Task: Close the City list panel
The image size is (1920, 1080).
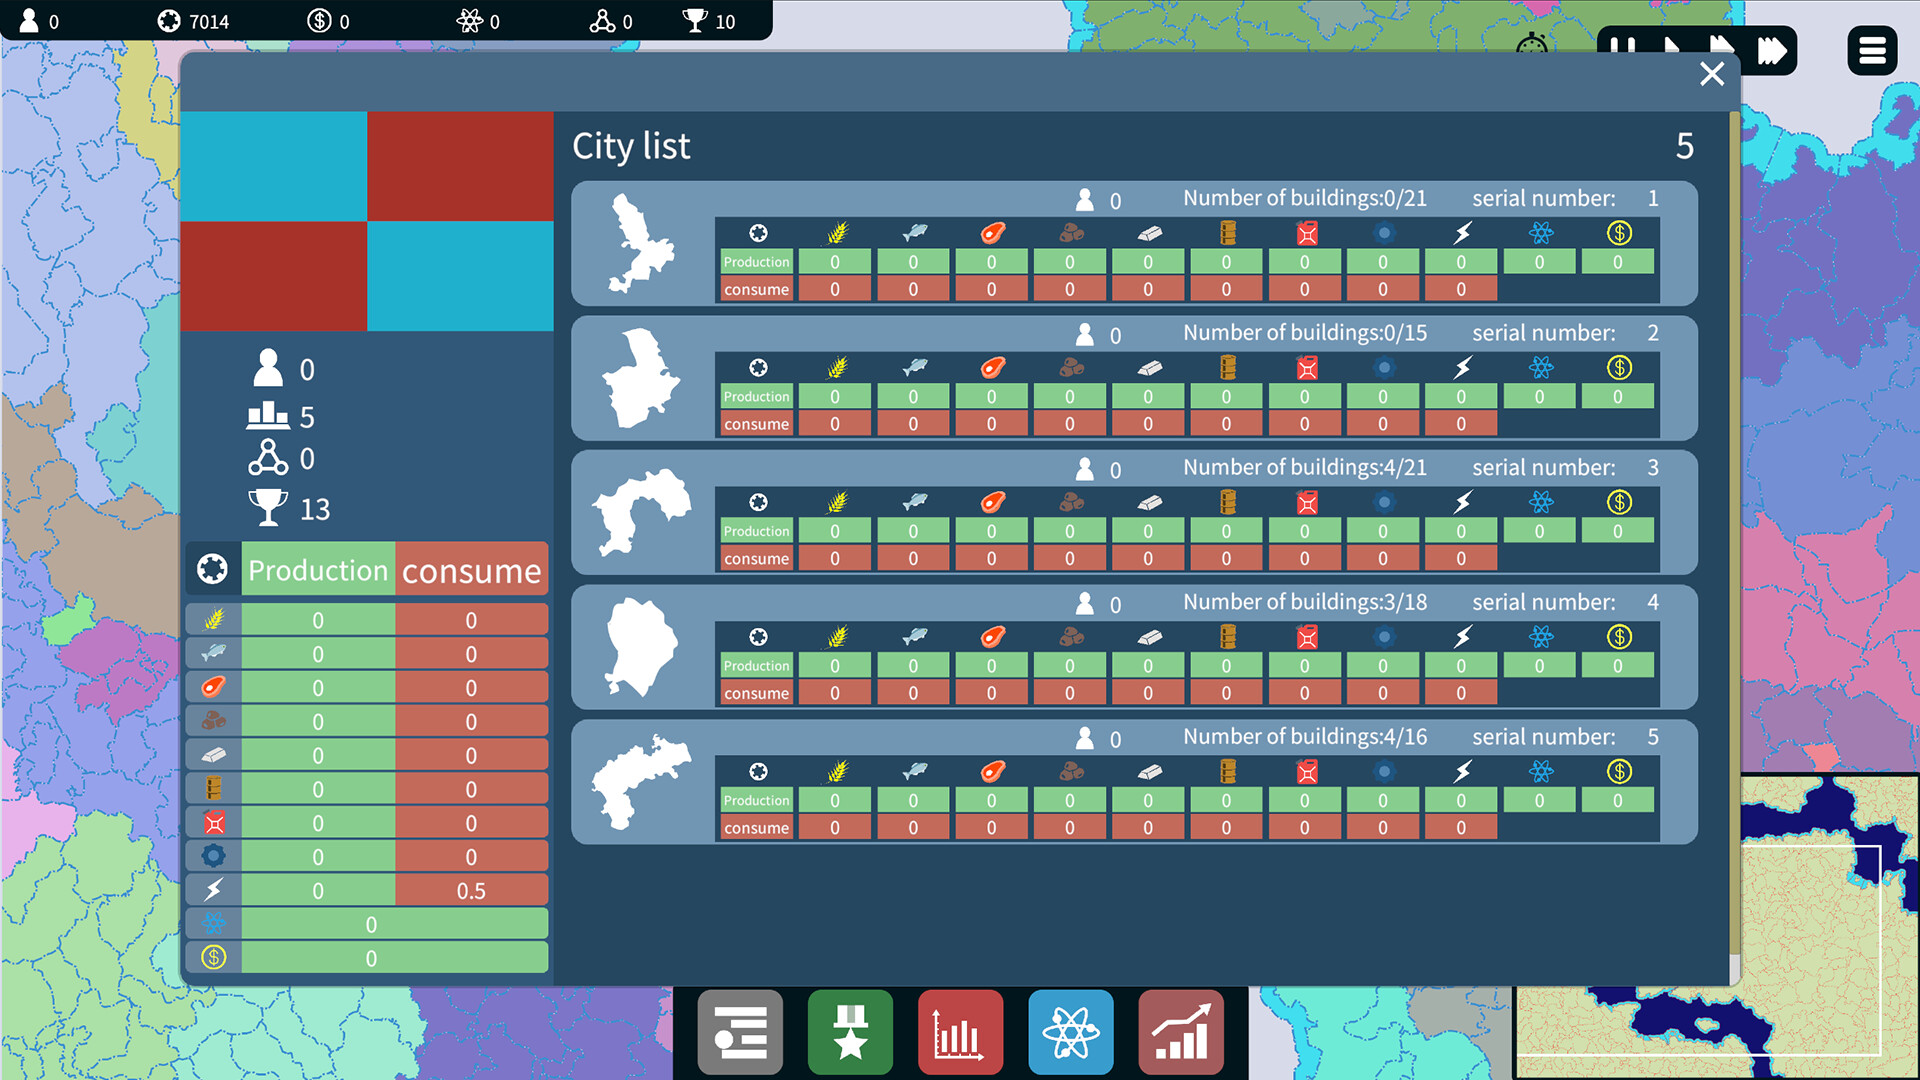Action: [1712, 74]
